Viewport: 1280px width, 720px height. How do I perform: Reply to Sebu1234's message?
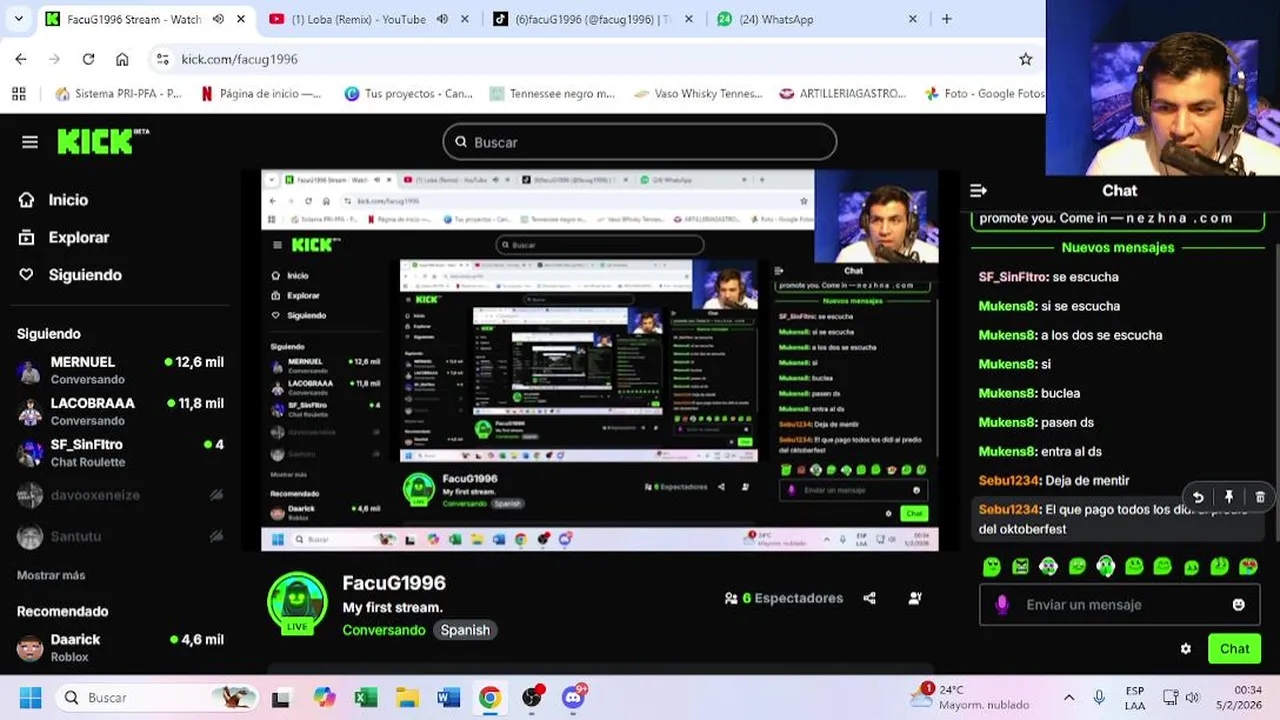pos(1198,497)
